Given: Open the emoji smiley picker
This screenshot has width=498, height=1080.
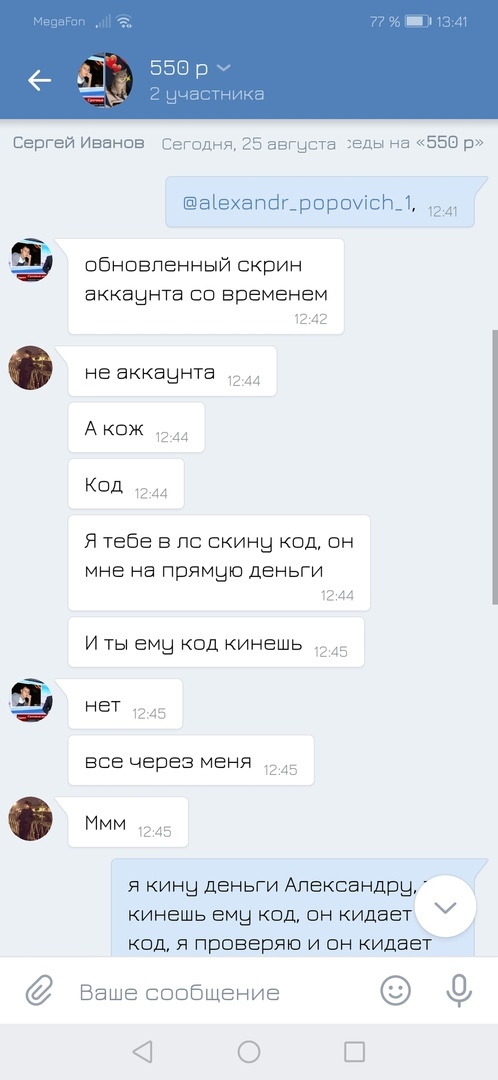Looking at the screenshot, I should [395, 991].
